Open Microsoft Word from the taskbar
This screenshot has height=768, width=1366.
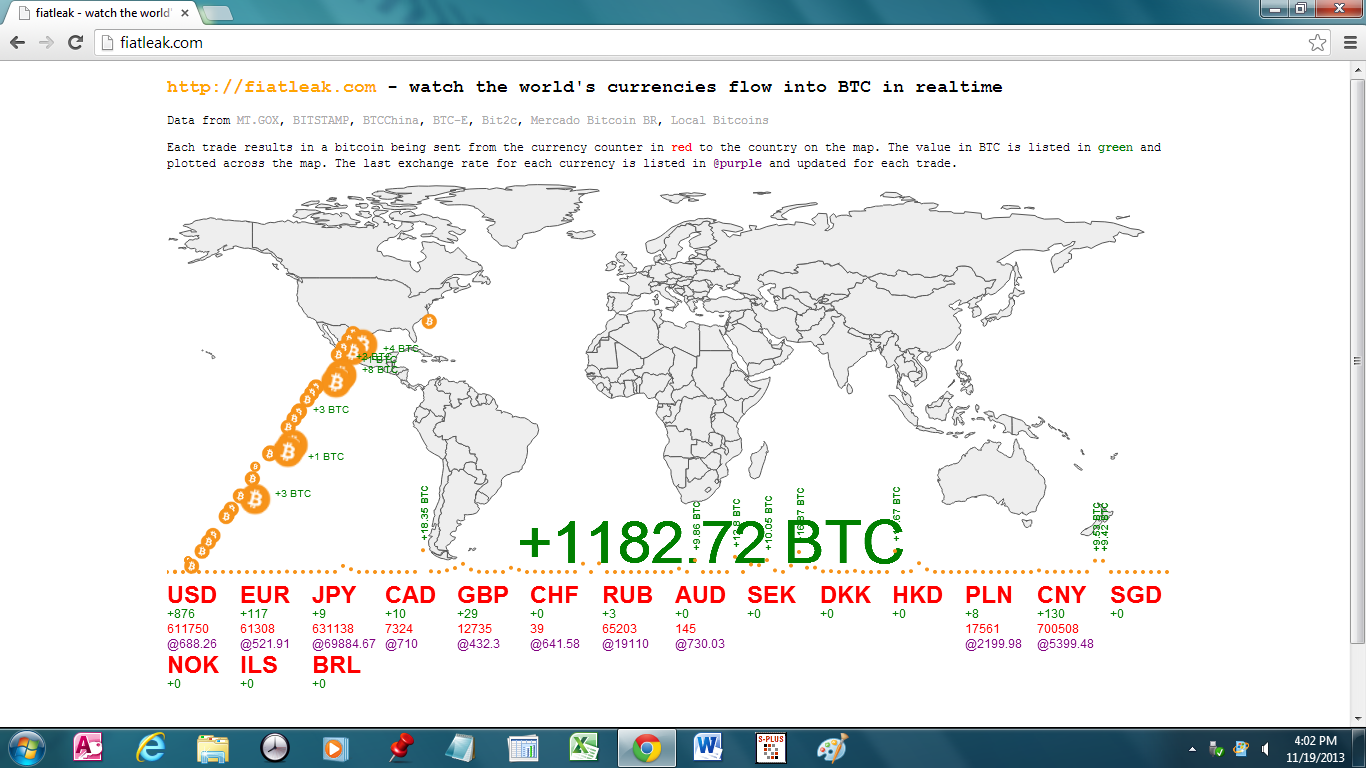[708, 748]
